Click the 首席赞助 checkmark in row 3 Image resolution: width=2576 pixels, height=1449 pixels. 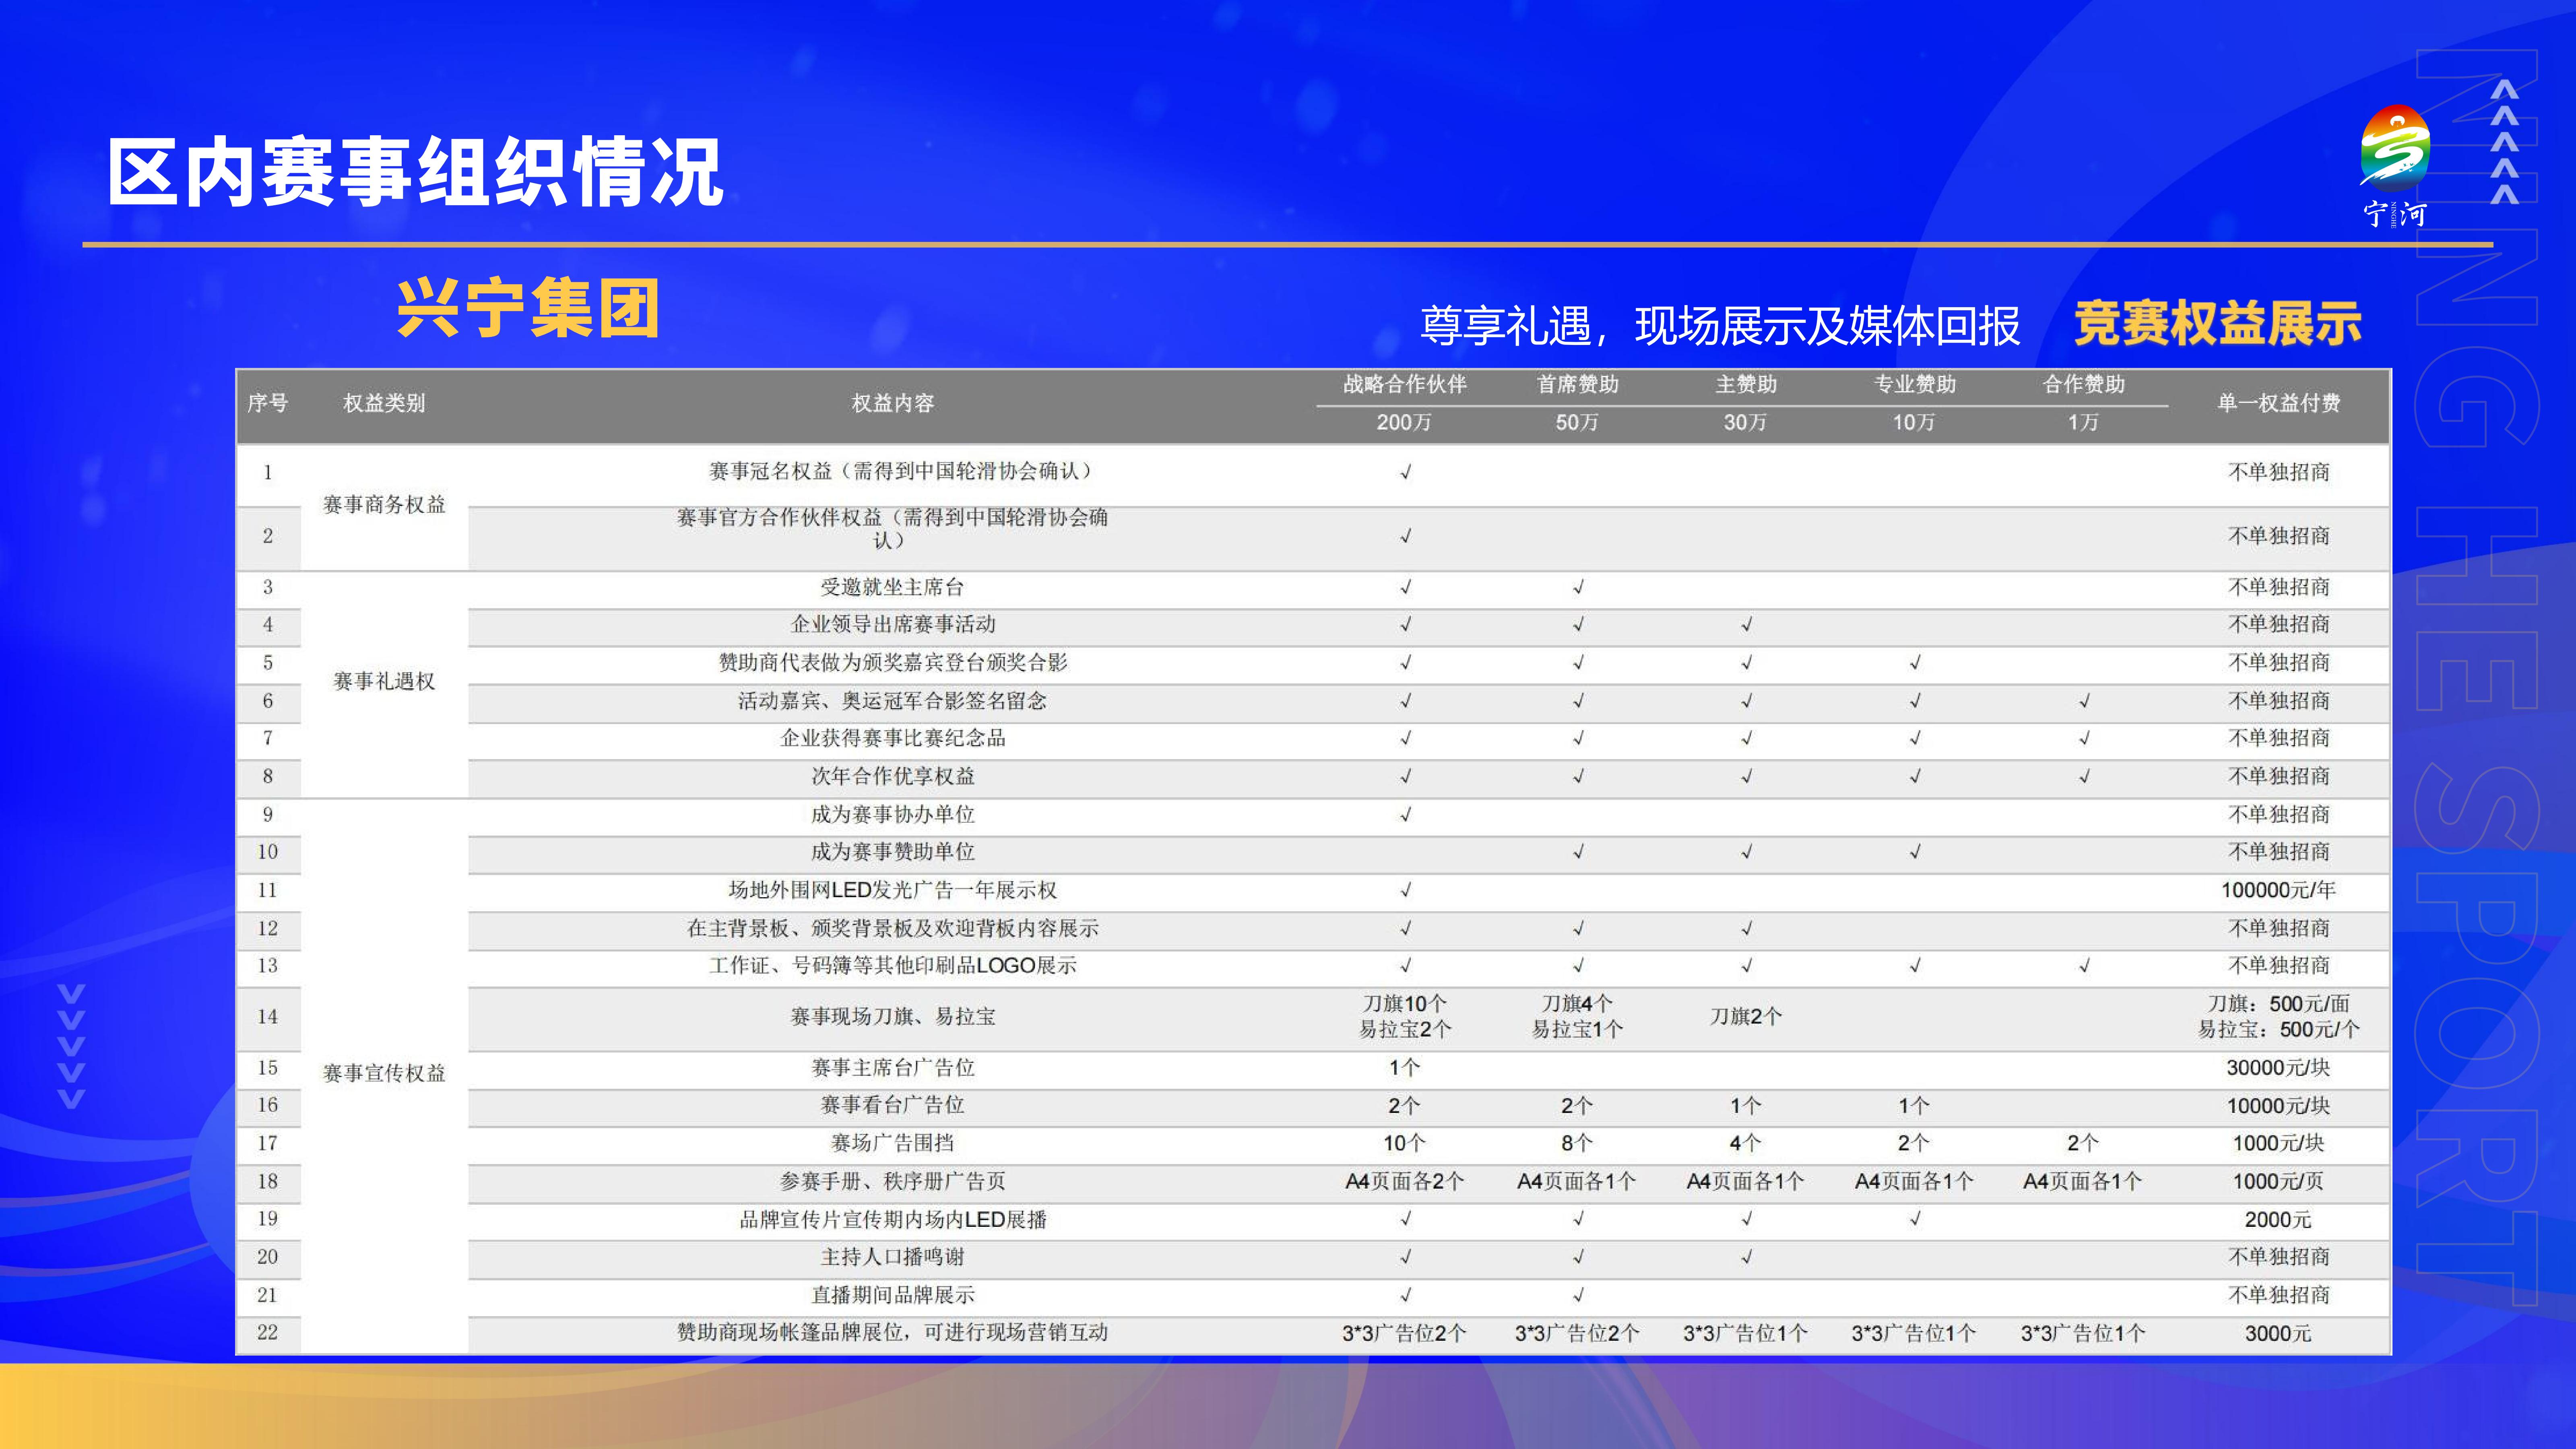coord(1578,587)
